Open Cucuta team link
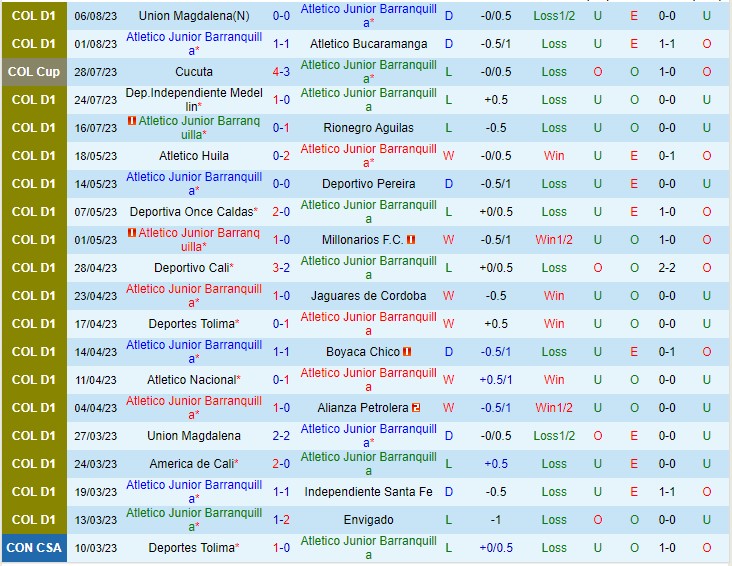 194,72
